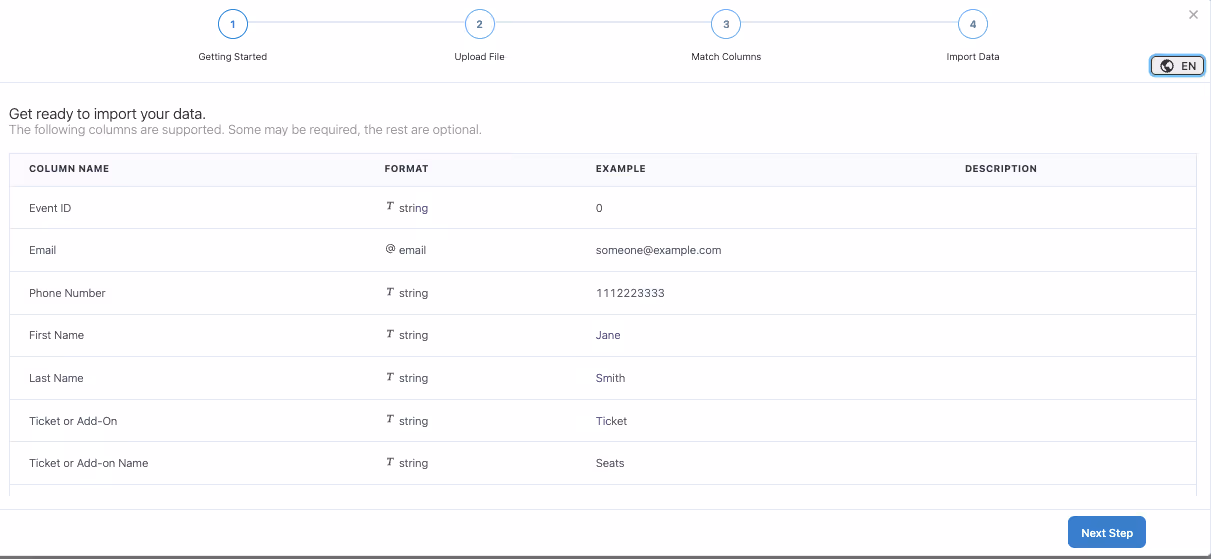Click the Next Step button

(x=1107, y=532)
